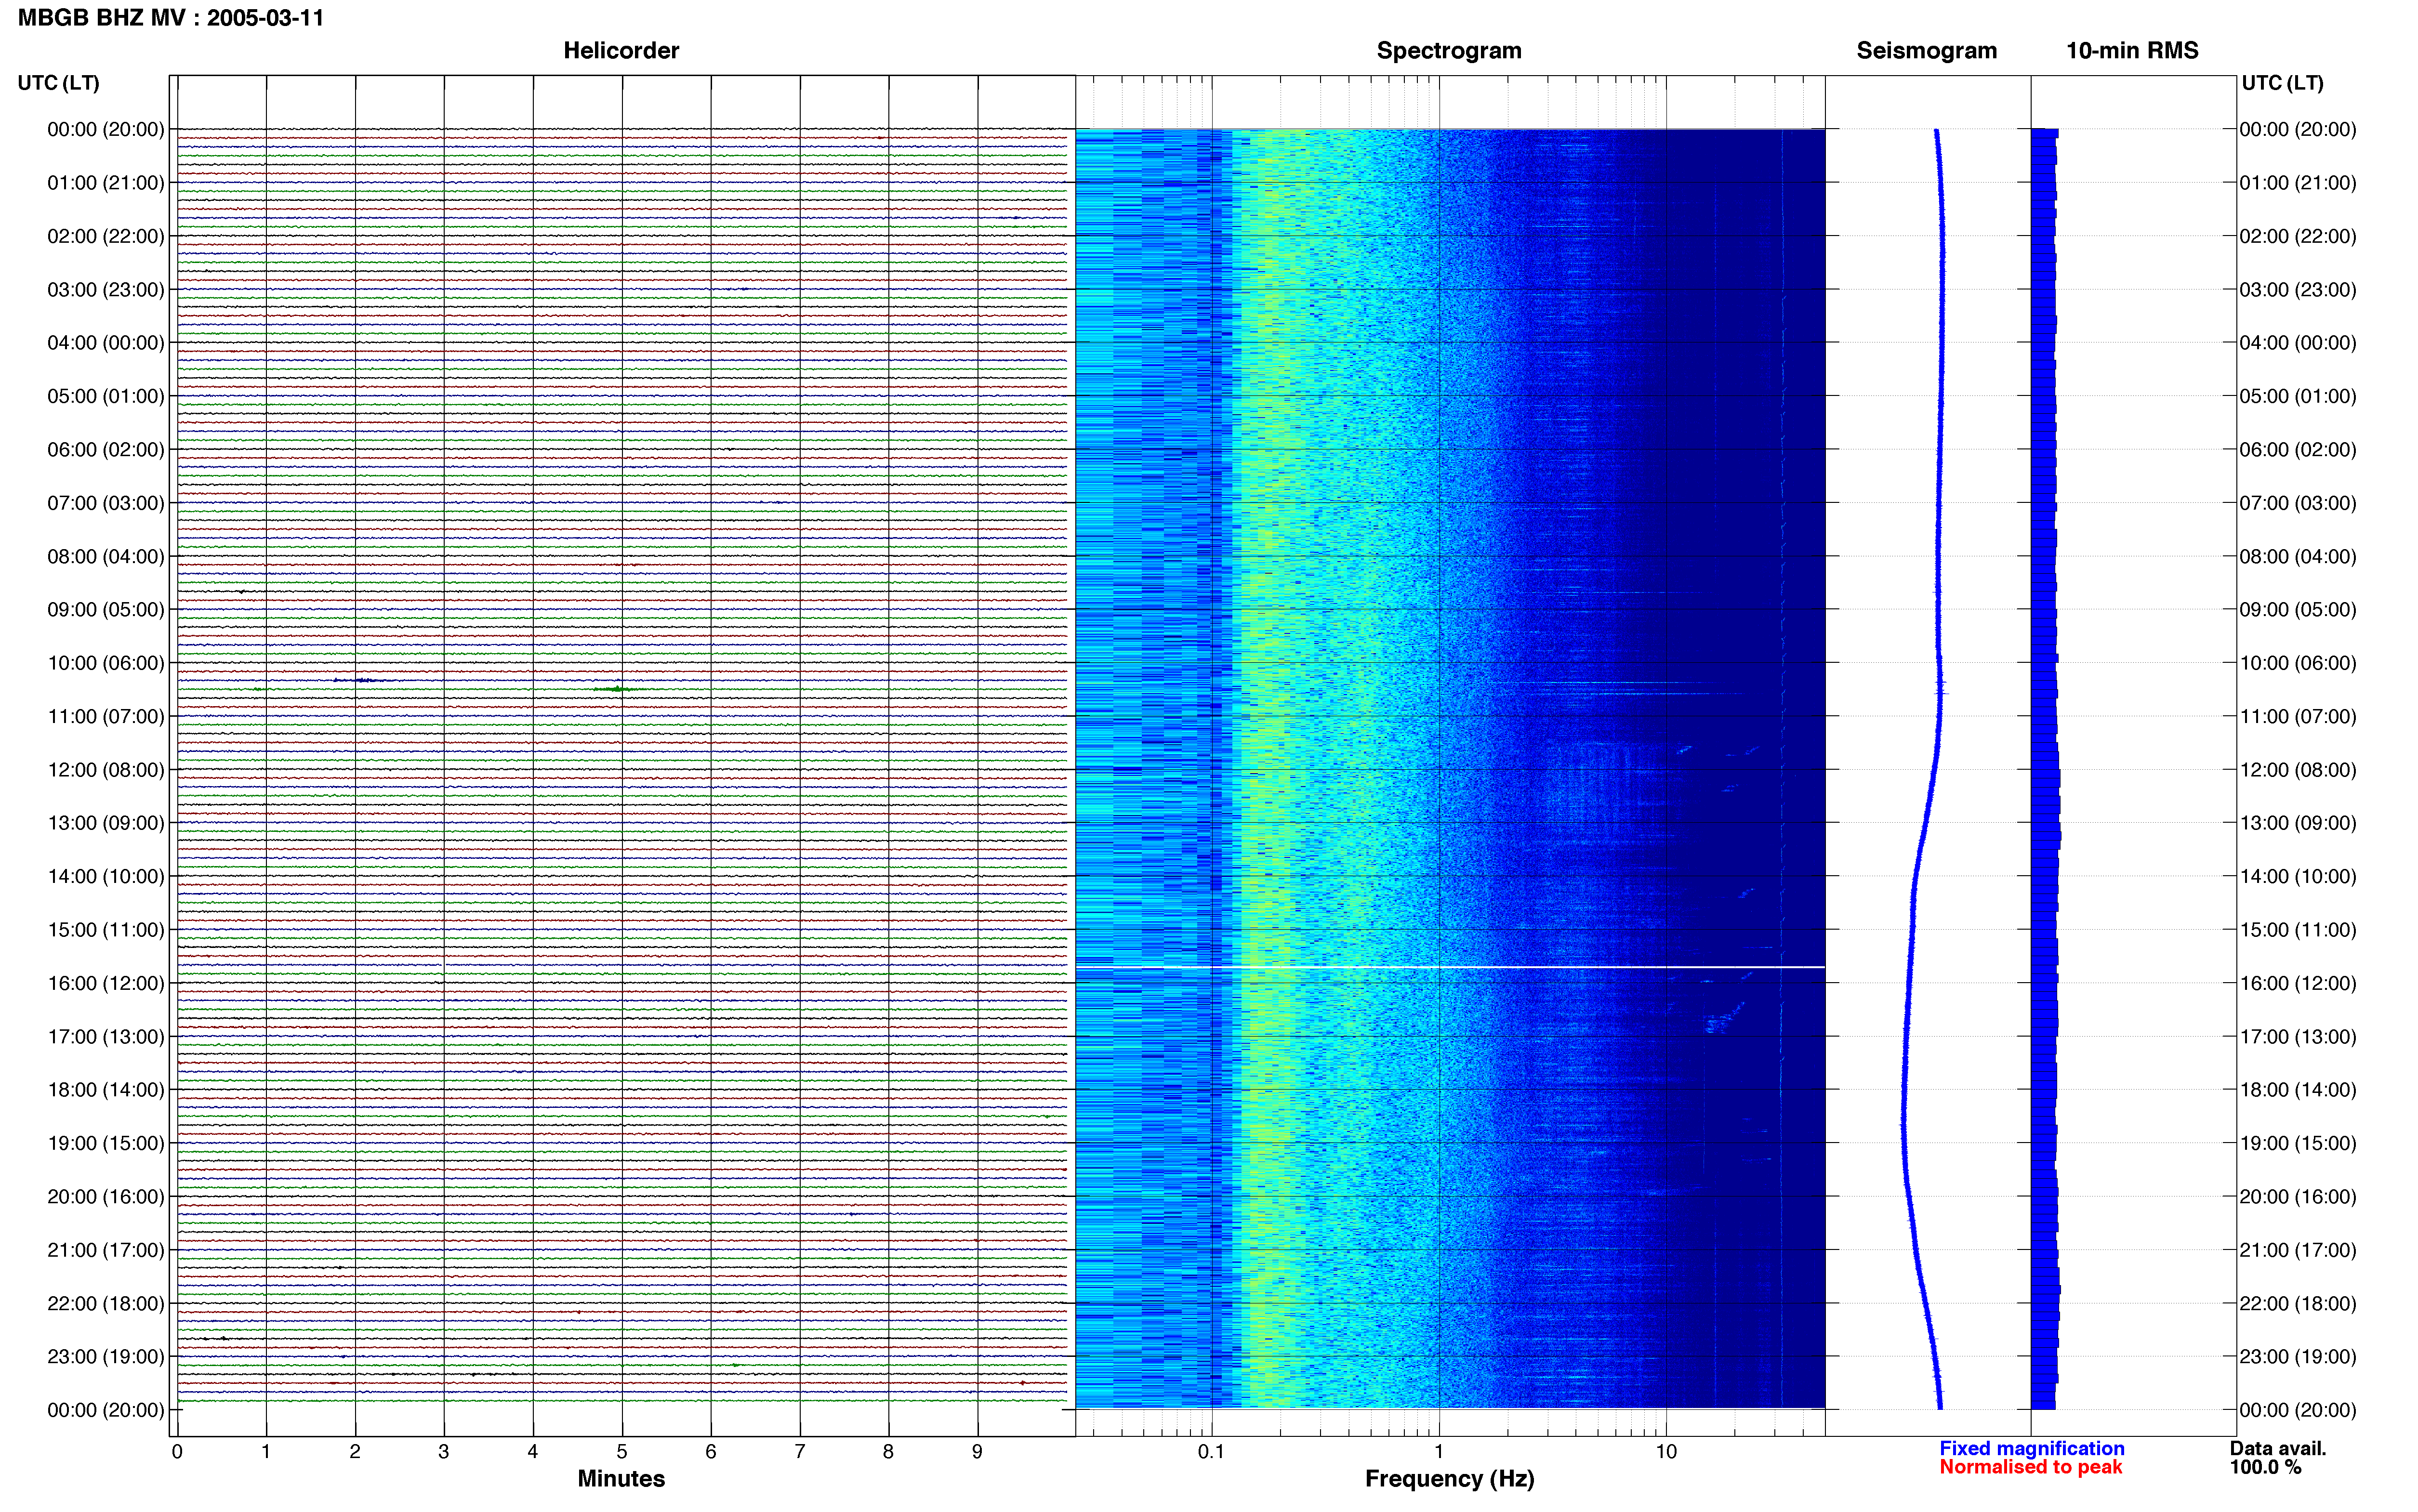This screenshot has width=2418, height=1512.
Task: Click the right '05:00 (01:00)' time label
Action: click(x=2297, y=397)
